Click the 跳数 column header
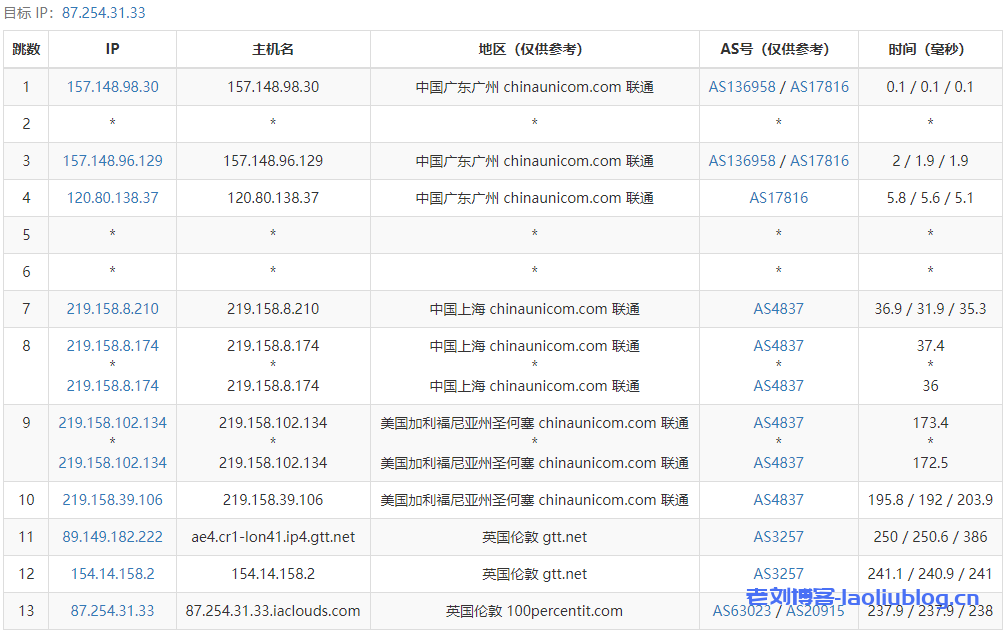This screenshot has height=635, width=1005. coord(26,49)
